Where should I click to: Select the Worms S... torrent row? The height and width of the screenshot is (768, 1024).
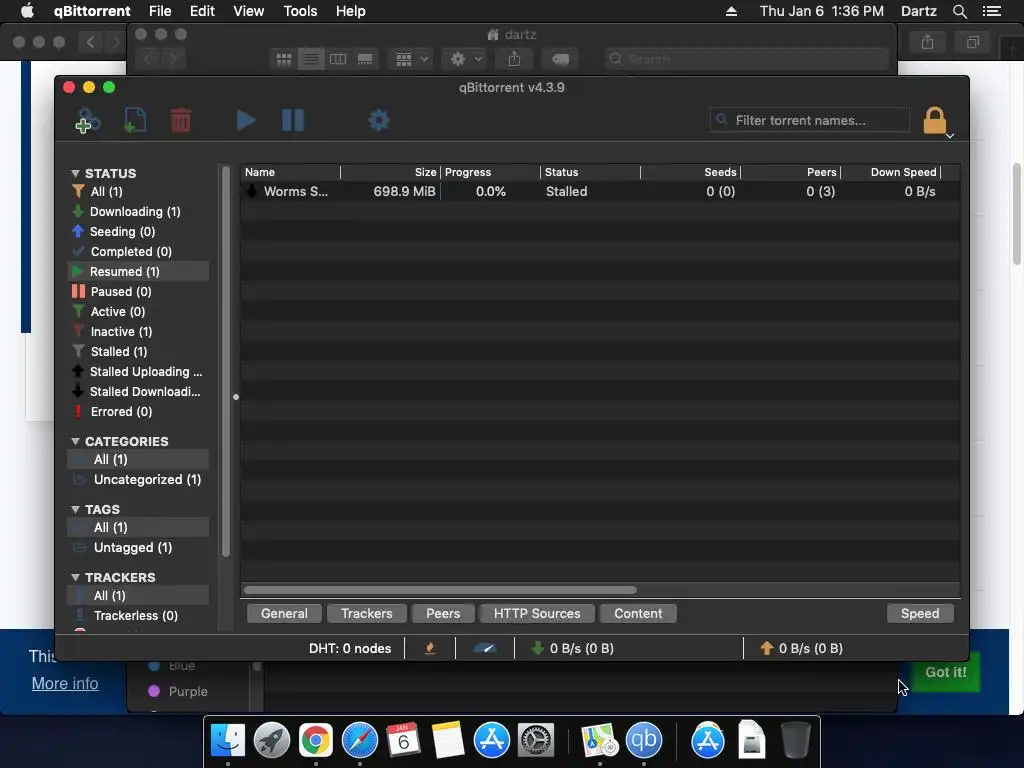[x=600, y=191]
